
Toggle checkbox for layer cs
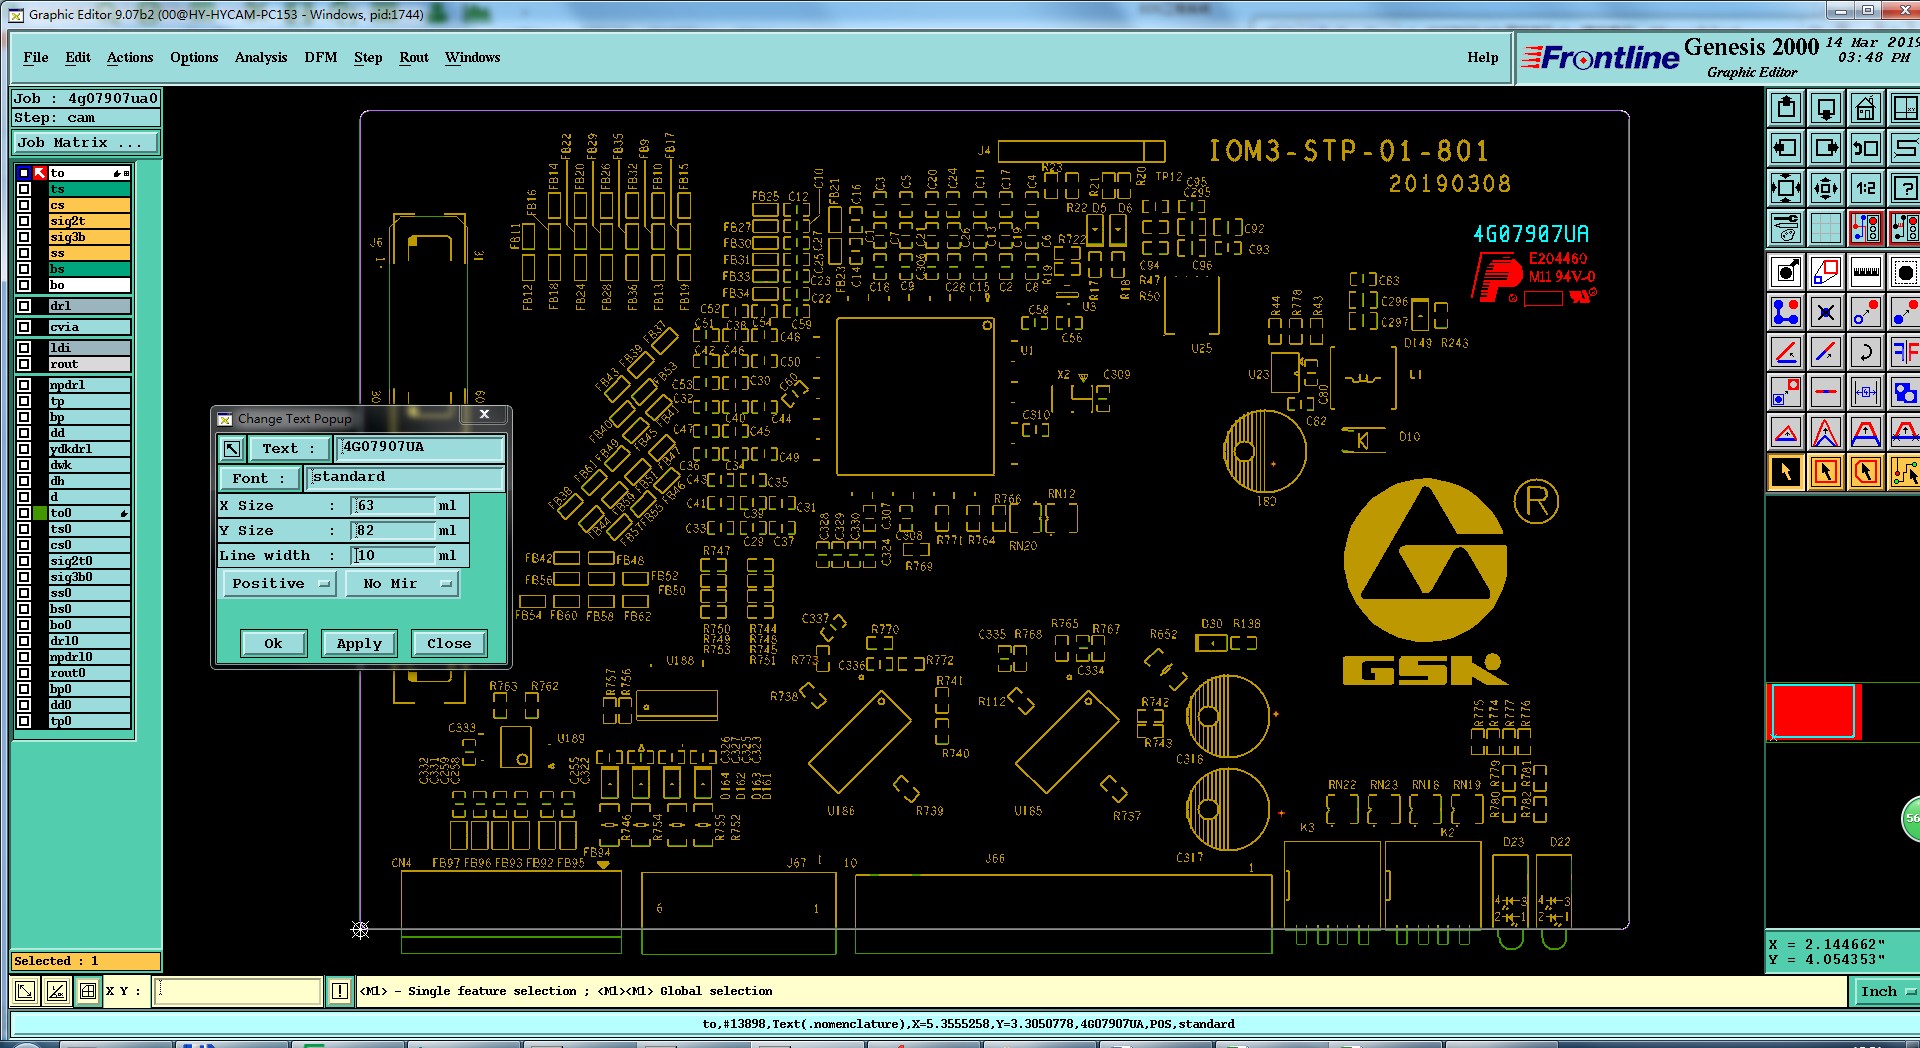click(24, 205)
